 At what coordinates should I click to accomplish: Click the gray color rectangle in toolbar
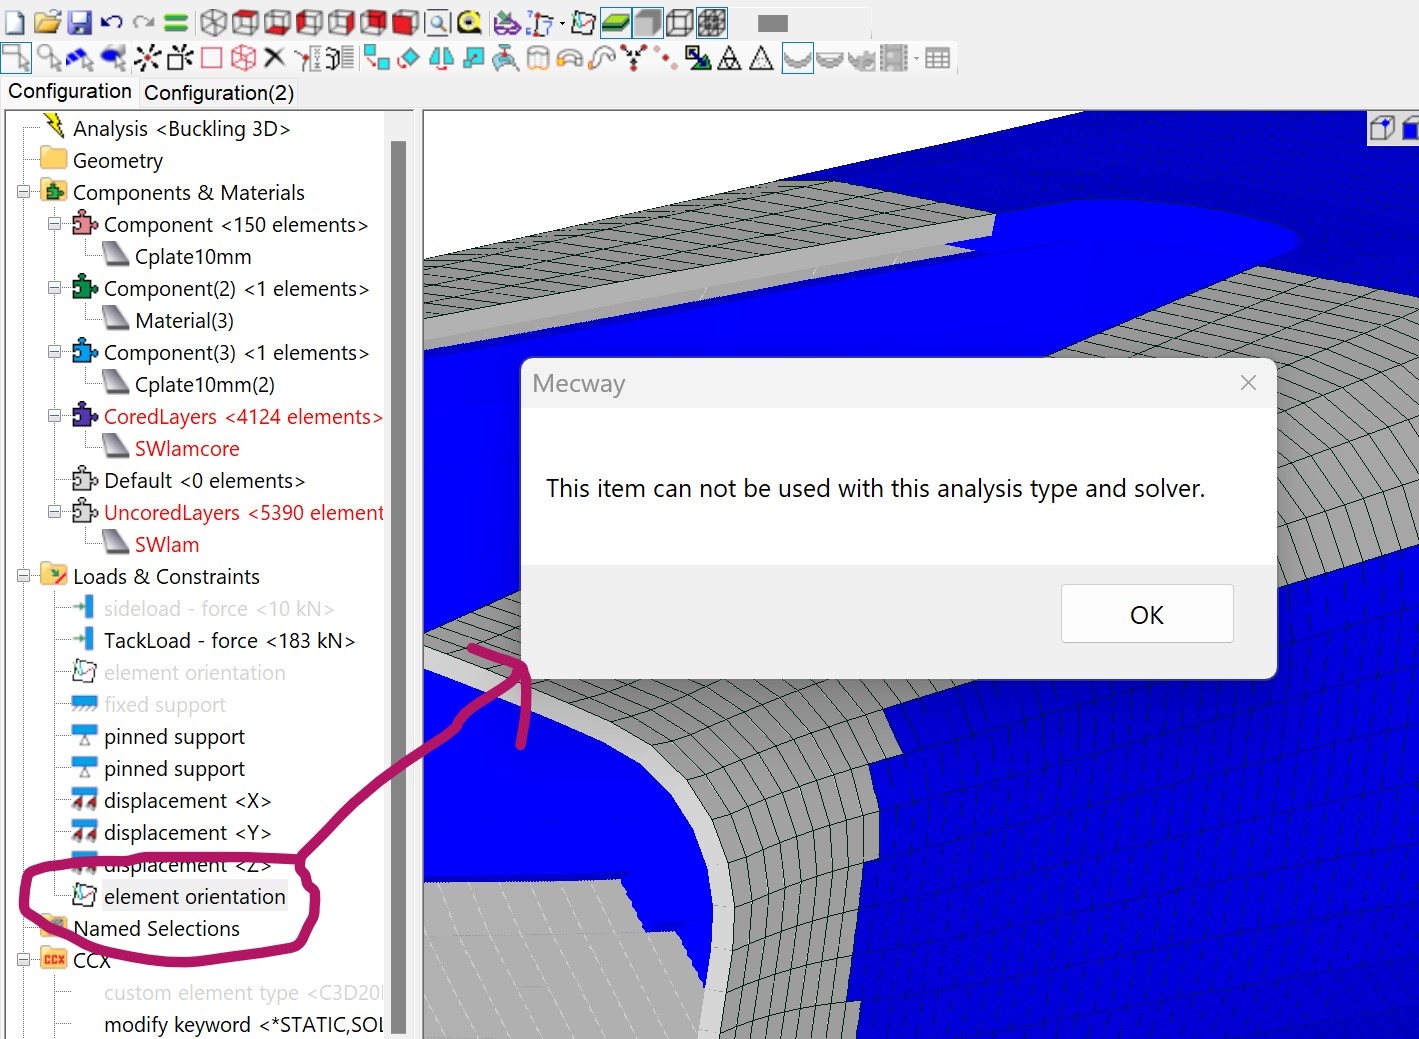(773, 23)
